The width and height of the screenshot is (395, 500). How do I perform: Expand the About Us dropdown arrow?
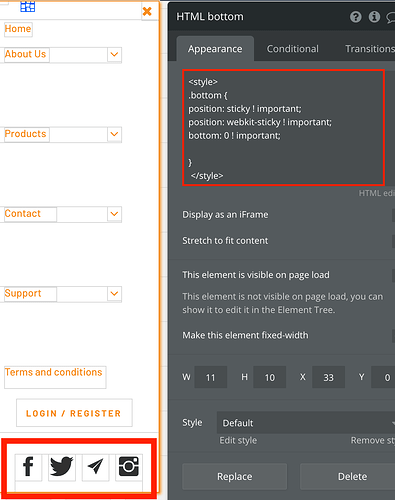[114, 54]
